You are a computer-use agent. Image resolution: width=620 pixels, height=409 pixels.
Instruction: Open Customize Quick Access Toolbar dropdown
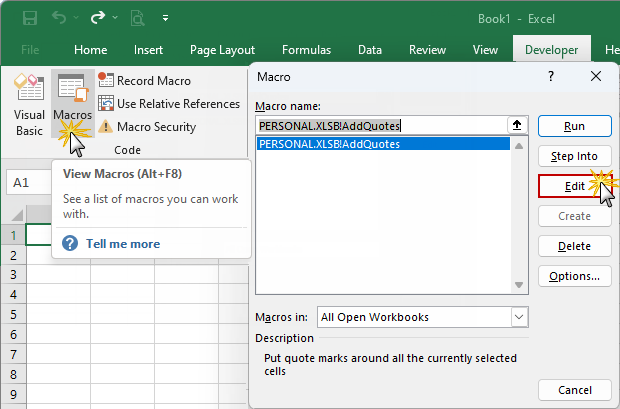coord(165,18)
